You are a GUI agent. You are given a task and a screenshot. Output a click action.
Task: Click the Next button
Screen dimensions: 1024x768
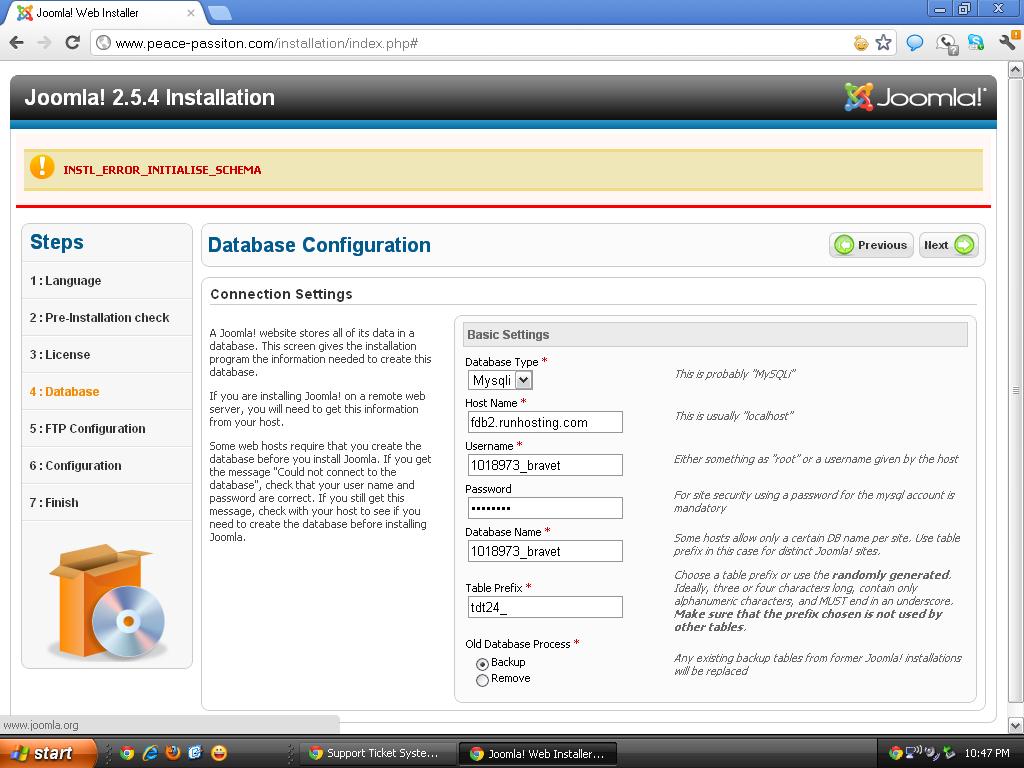point(948,245)
